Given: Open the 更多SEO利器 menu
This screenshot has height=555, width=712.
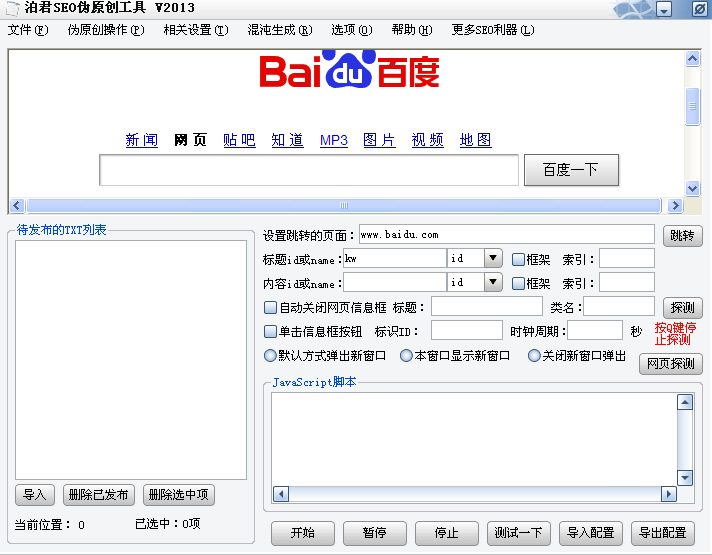Looking at the screenshot, I should [493, 30].
